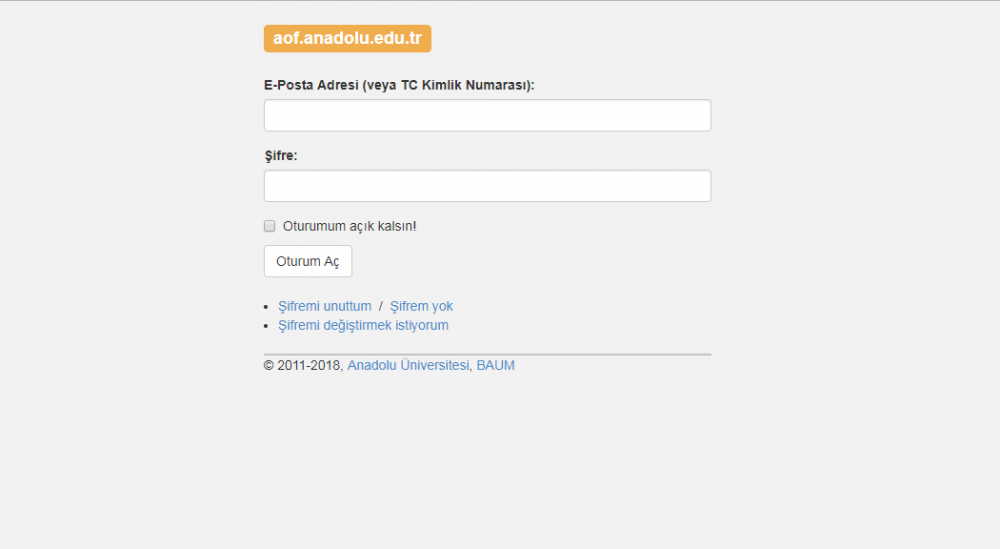Click the aof.anadolu.edu.tr orange header badge

(347, 39)
